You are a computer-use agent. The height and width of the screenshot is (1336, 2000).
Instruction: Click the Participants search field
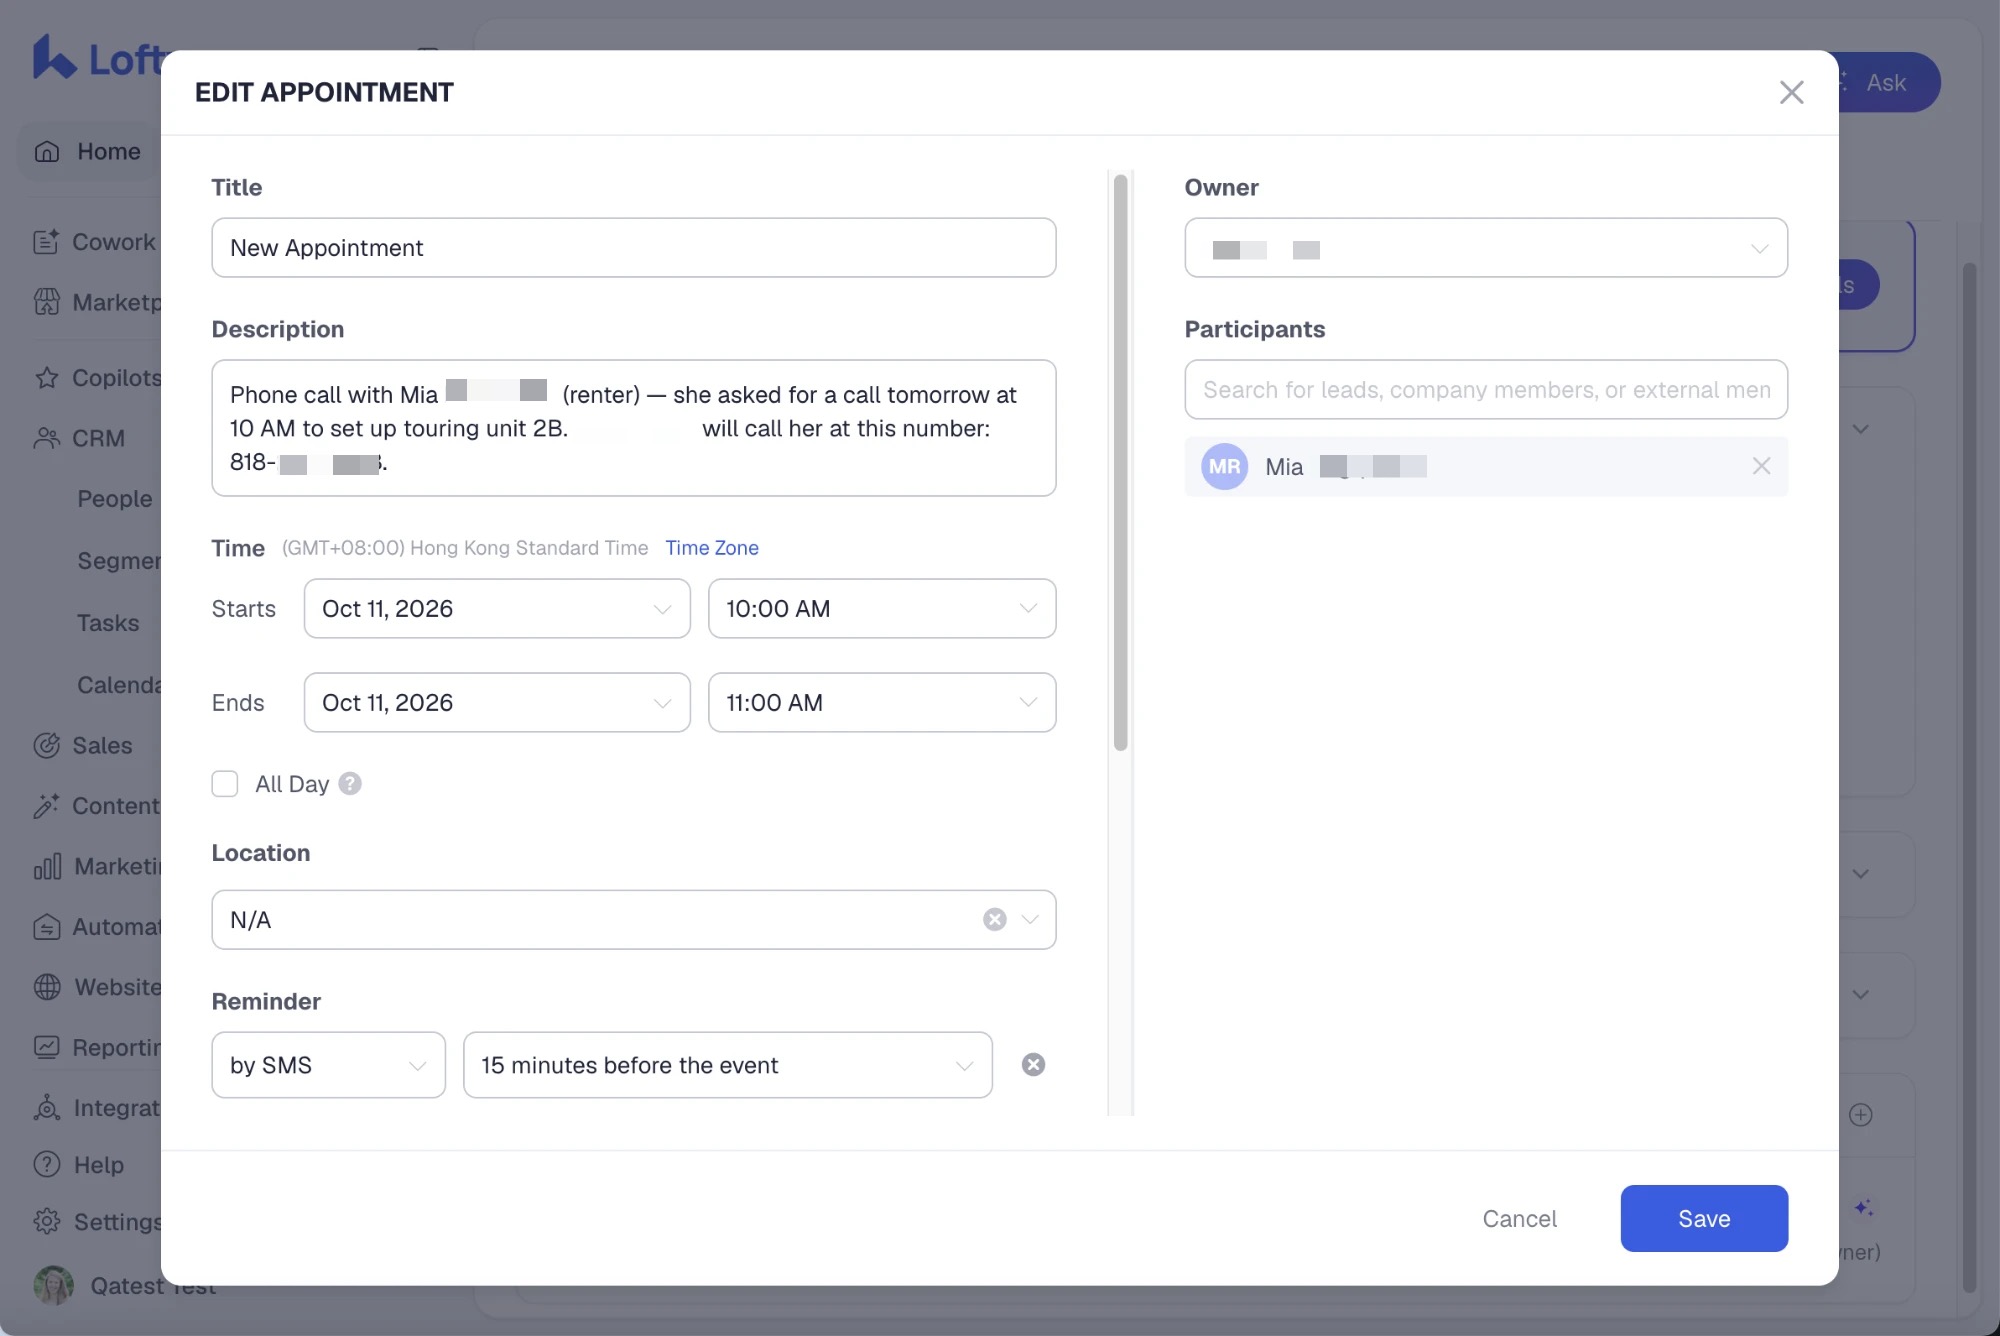[1486, 390]
